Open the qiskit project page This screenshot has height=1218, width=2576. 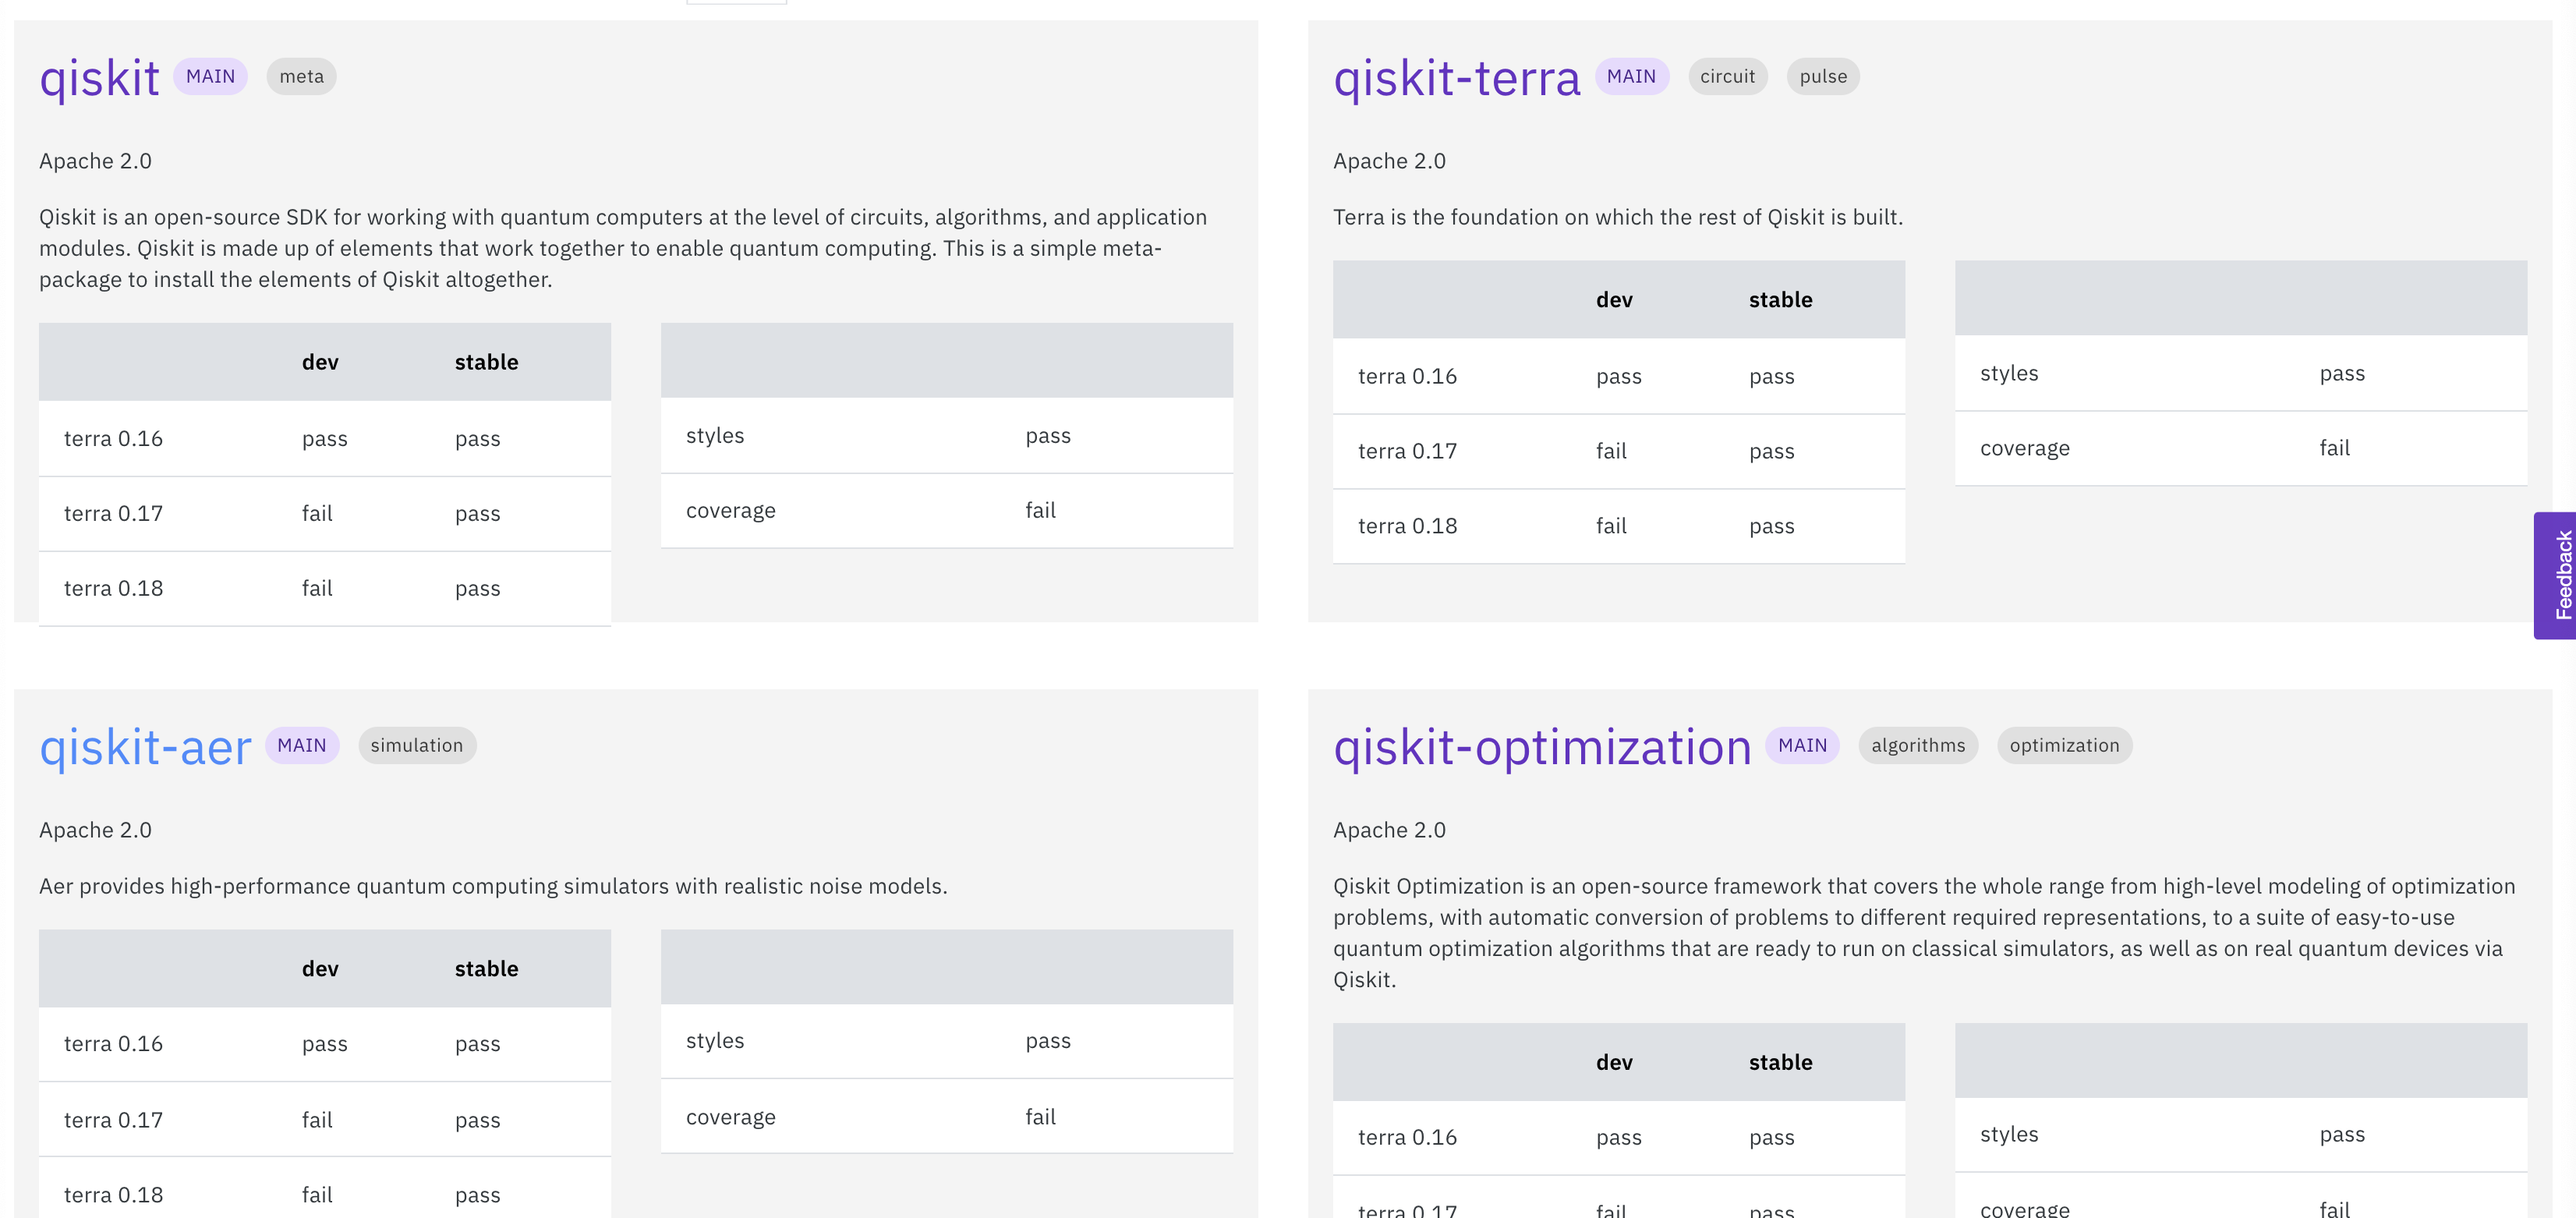pos(98,76)
